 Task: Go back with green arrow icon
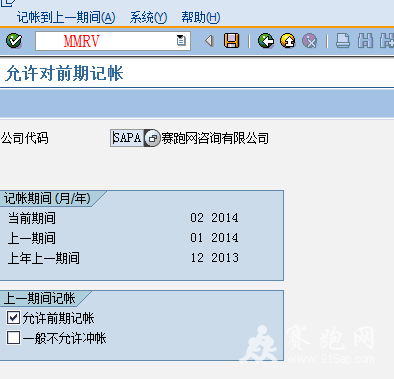tap(266, 41)
